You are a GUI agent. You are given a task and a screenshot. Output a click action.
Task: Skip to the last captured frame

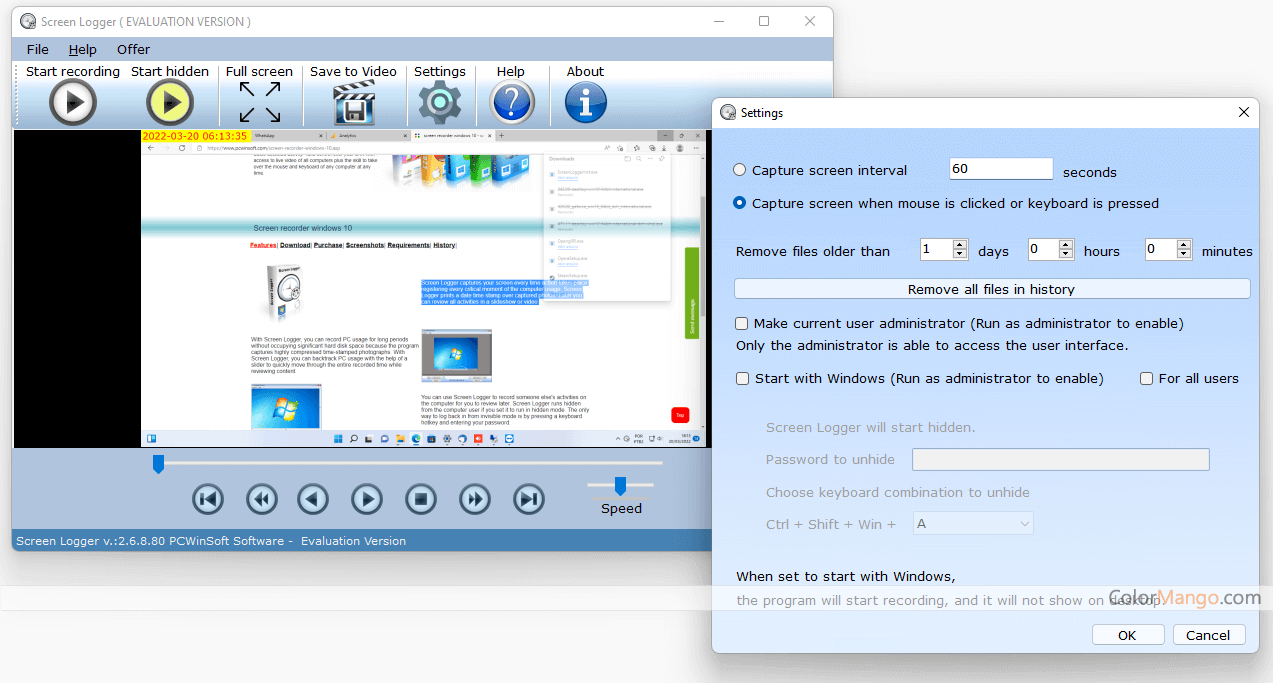click(x=528, y=499)
